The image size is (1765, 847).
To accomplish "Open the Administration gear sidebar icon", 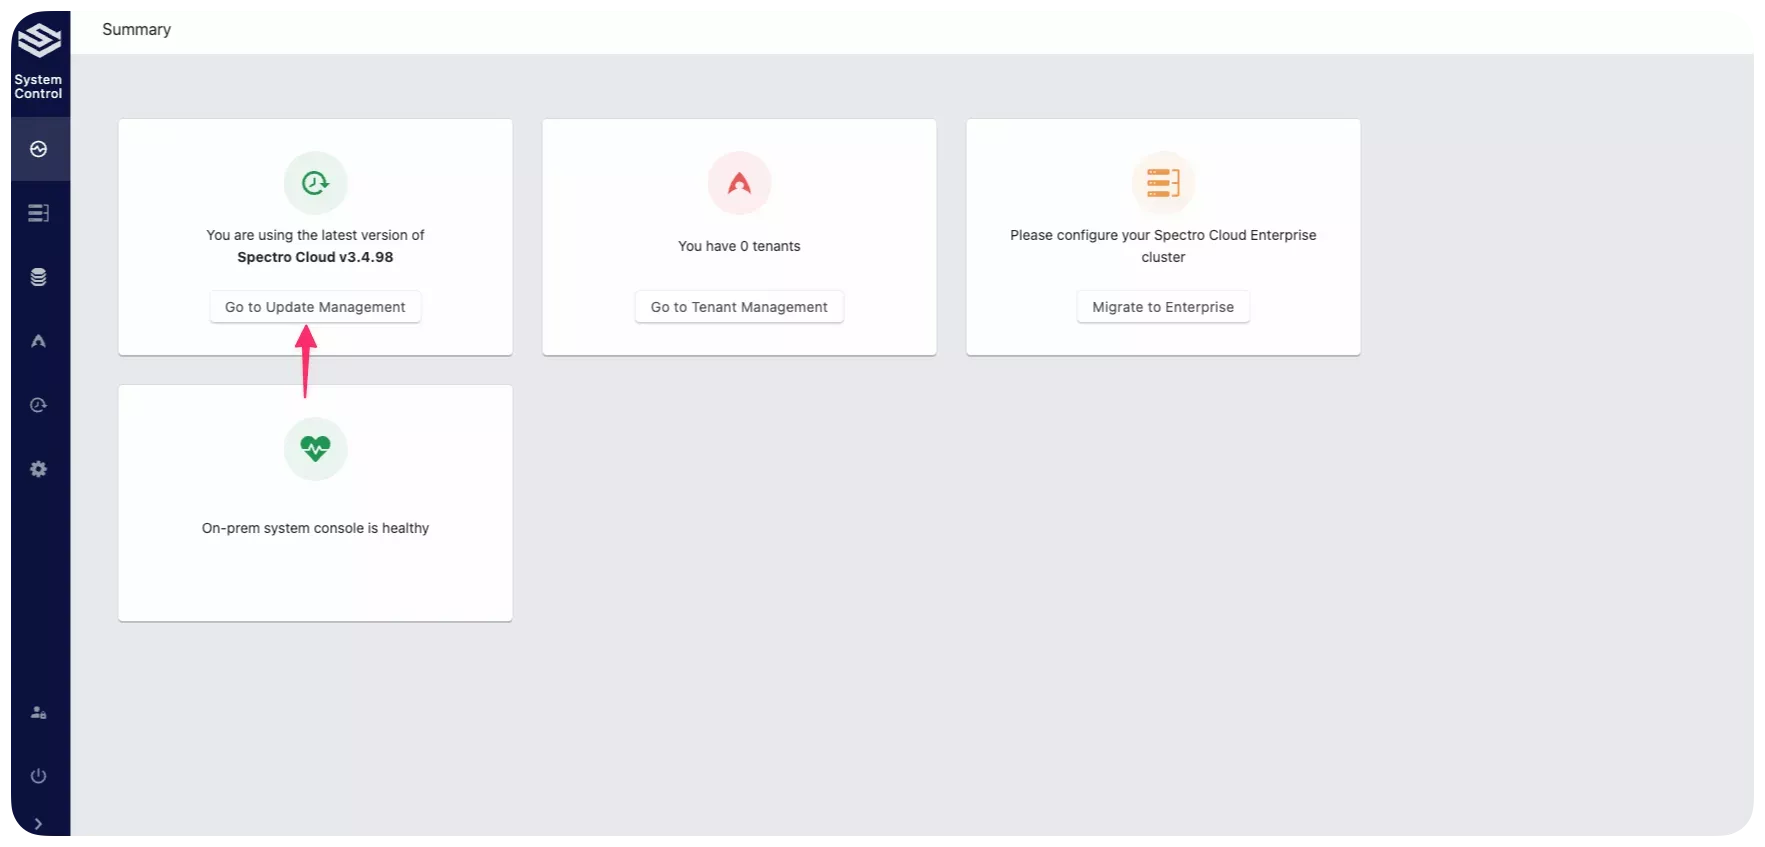I will point(39,469).
